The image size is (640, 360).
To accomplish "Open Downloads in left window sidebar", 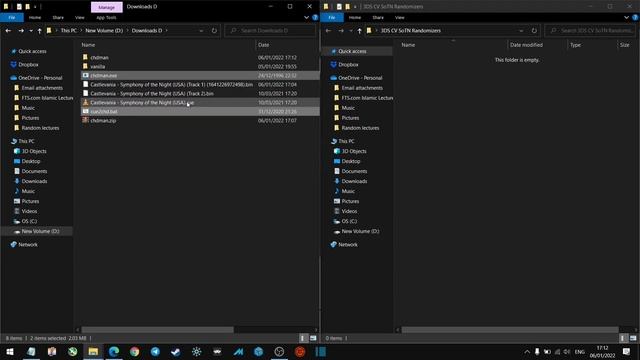I will [x=34, y=181].
